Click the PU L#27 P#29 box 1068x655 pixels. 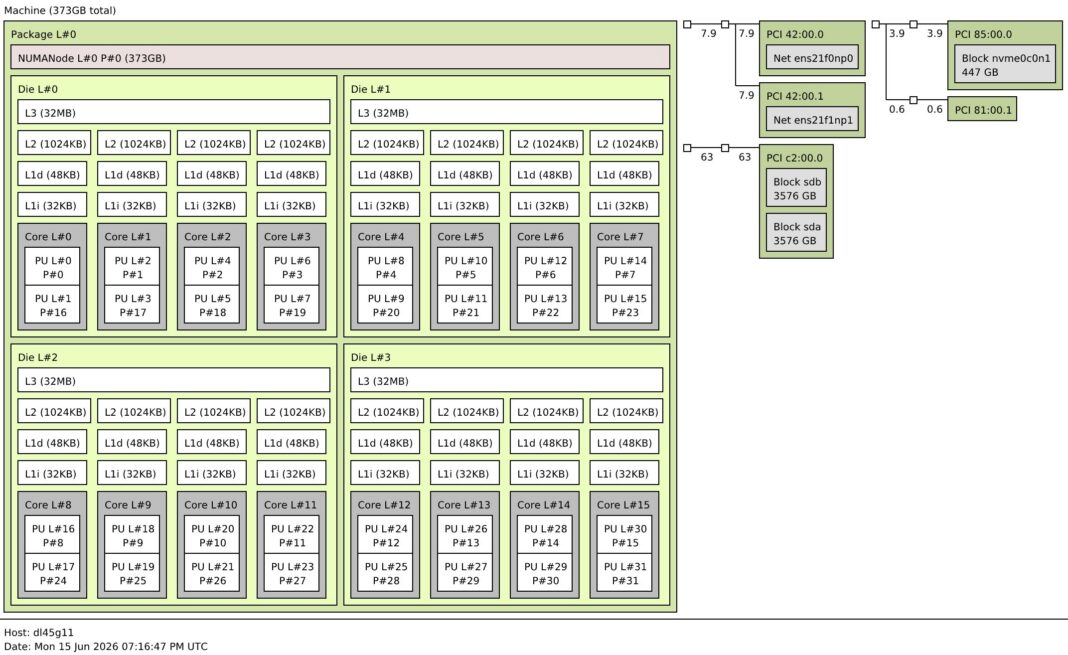465,573
